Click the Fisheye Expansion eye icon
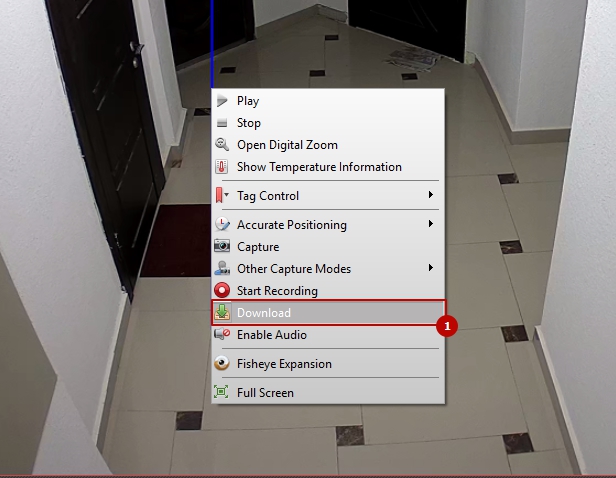 (222, 364)
